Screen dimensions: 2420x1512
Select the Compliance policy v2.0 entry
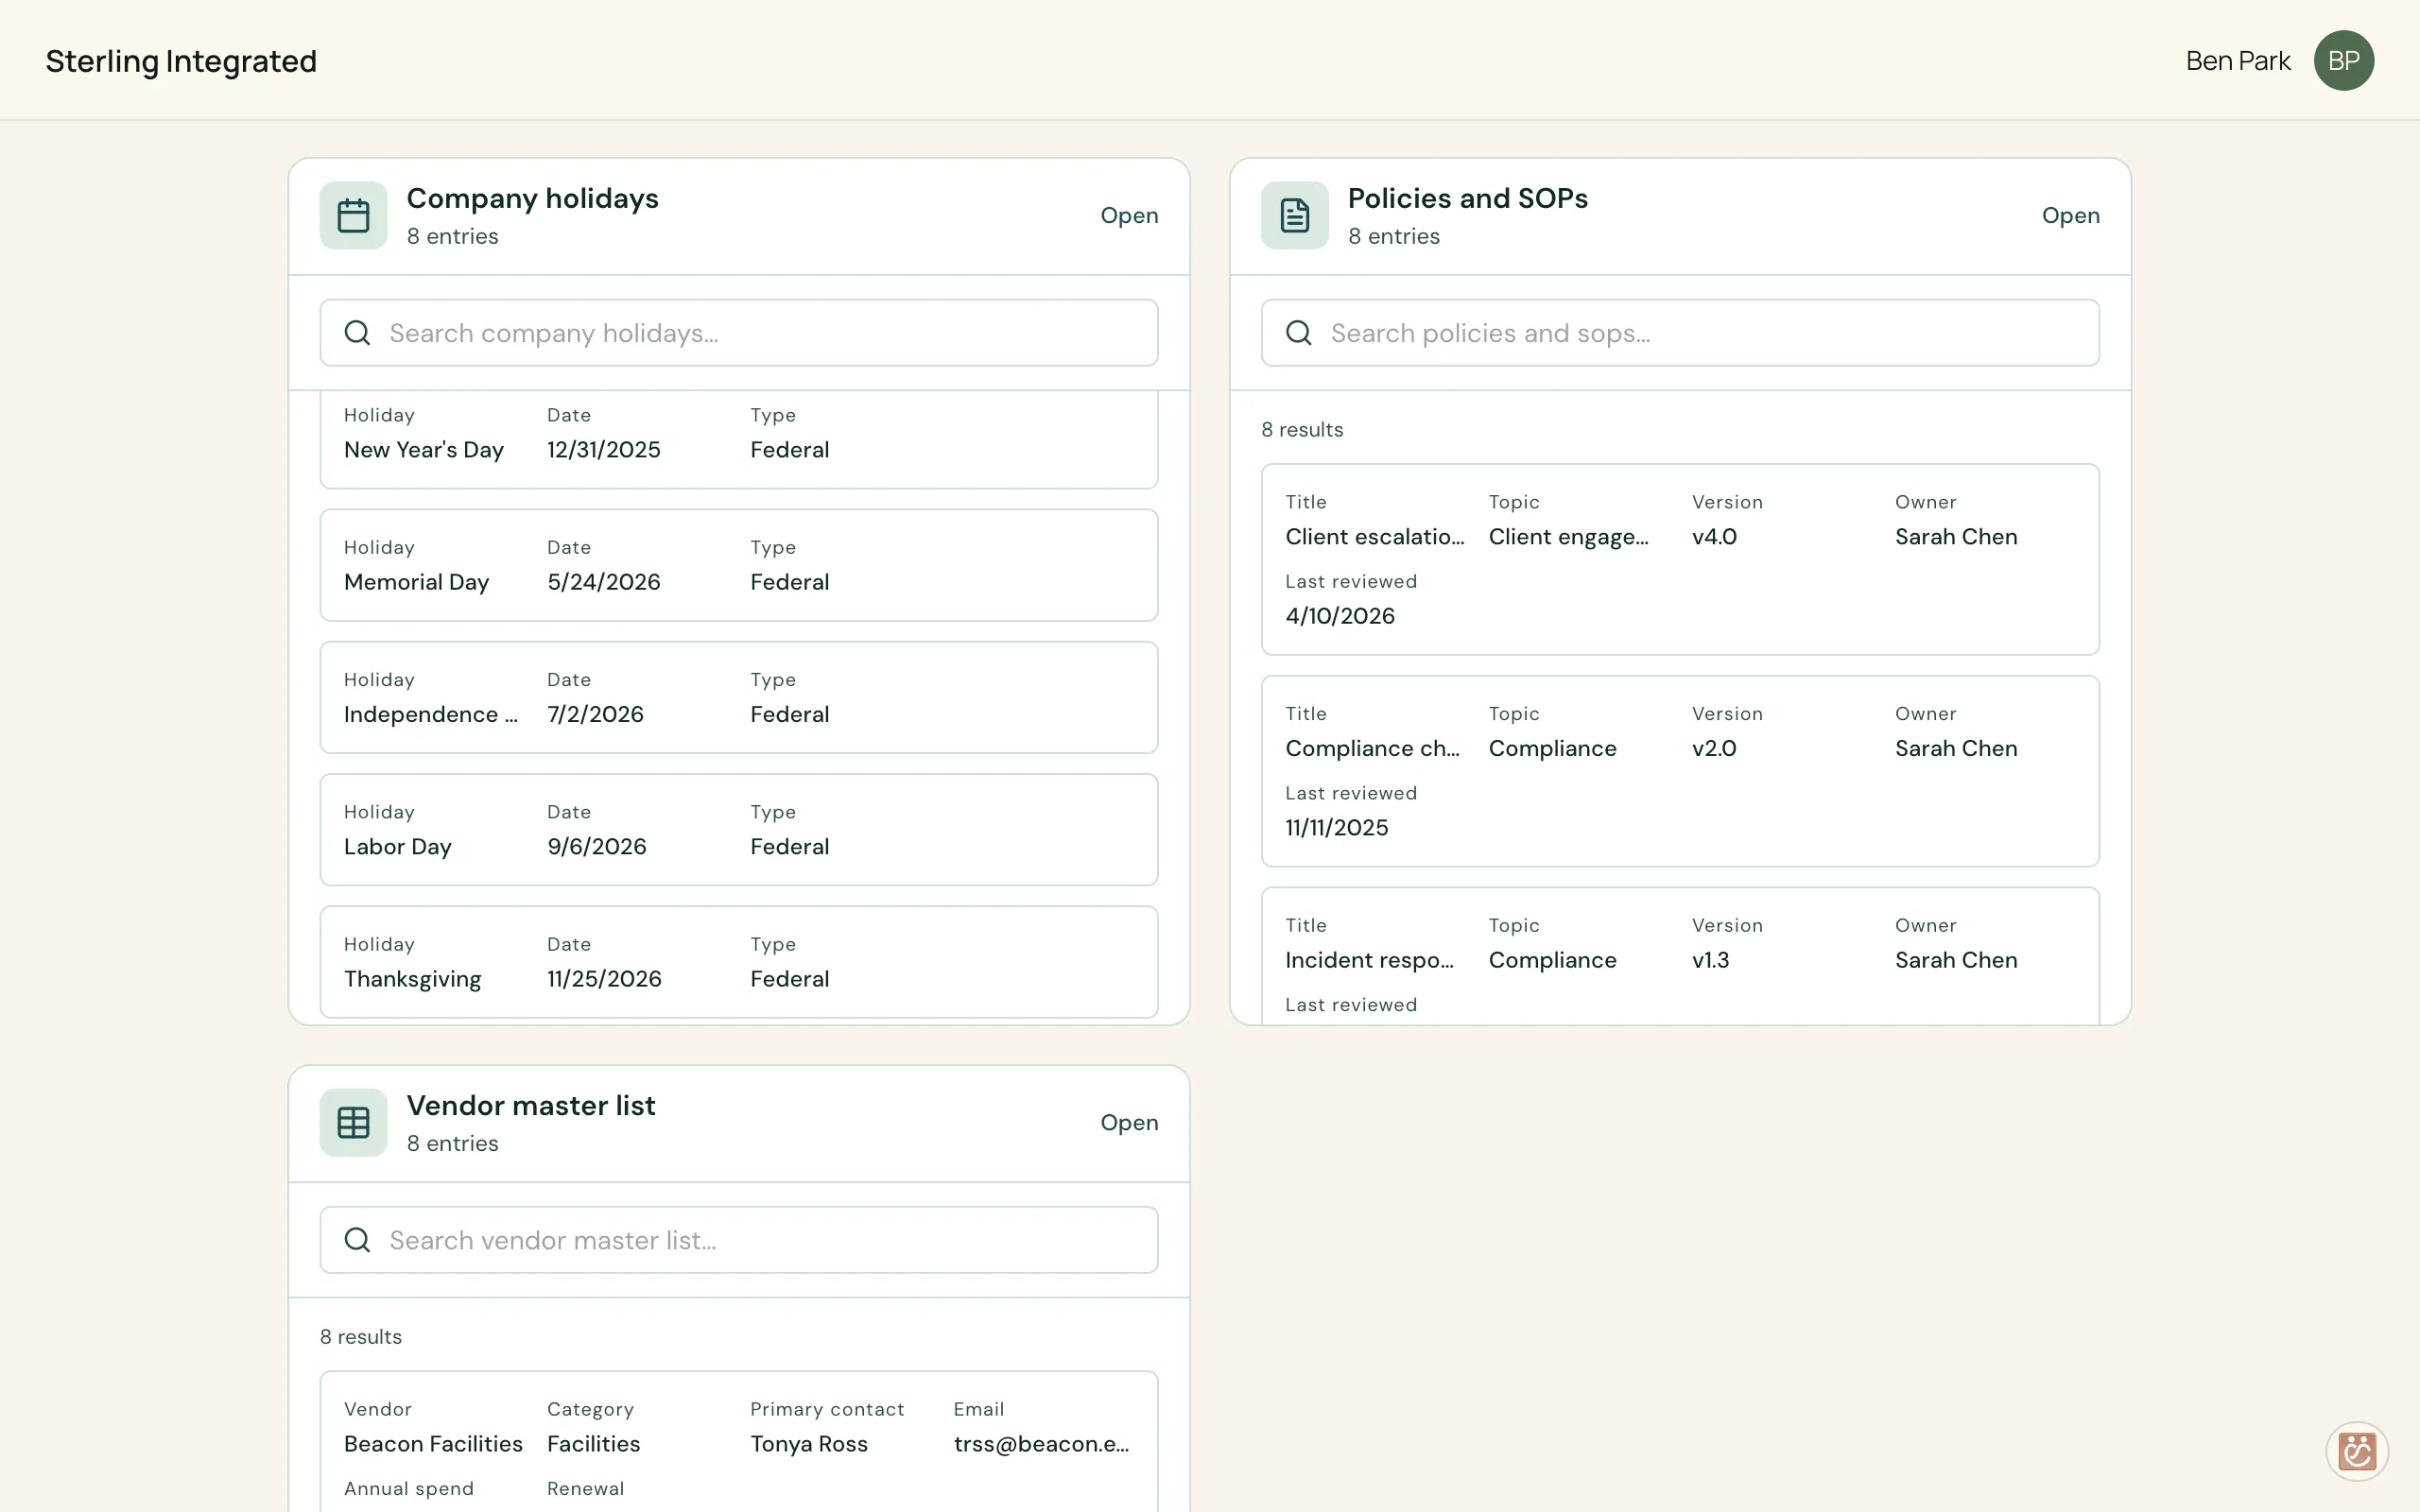pos(1680,771)
